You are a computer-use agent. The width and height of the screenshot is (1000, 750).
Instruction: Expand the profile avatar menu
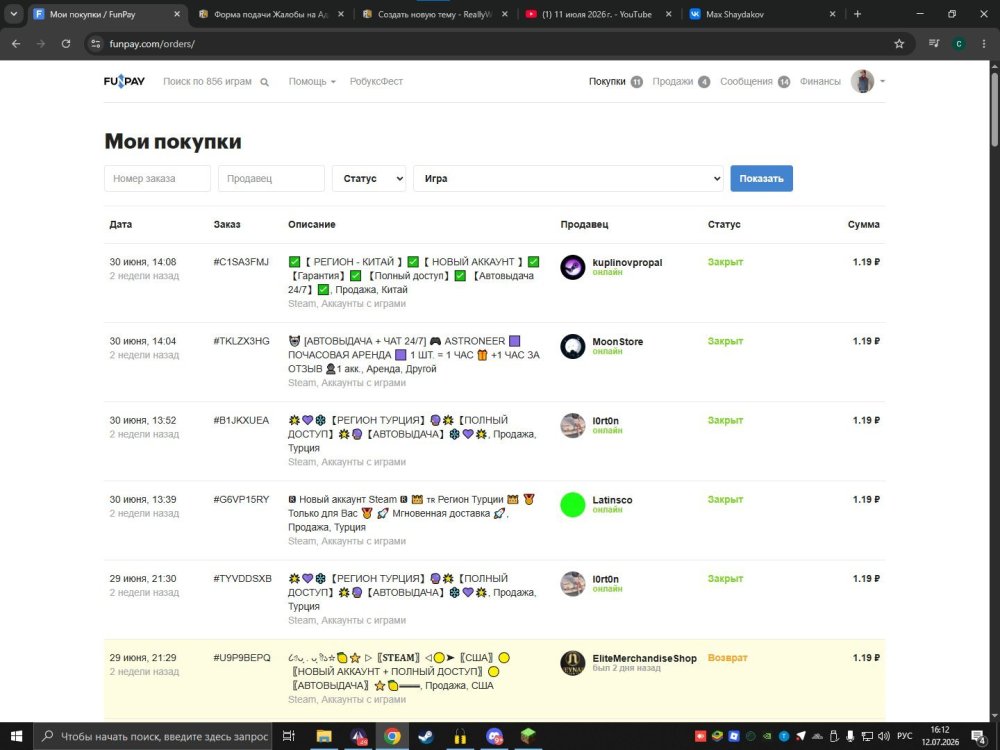point(868,82)
